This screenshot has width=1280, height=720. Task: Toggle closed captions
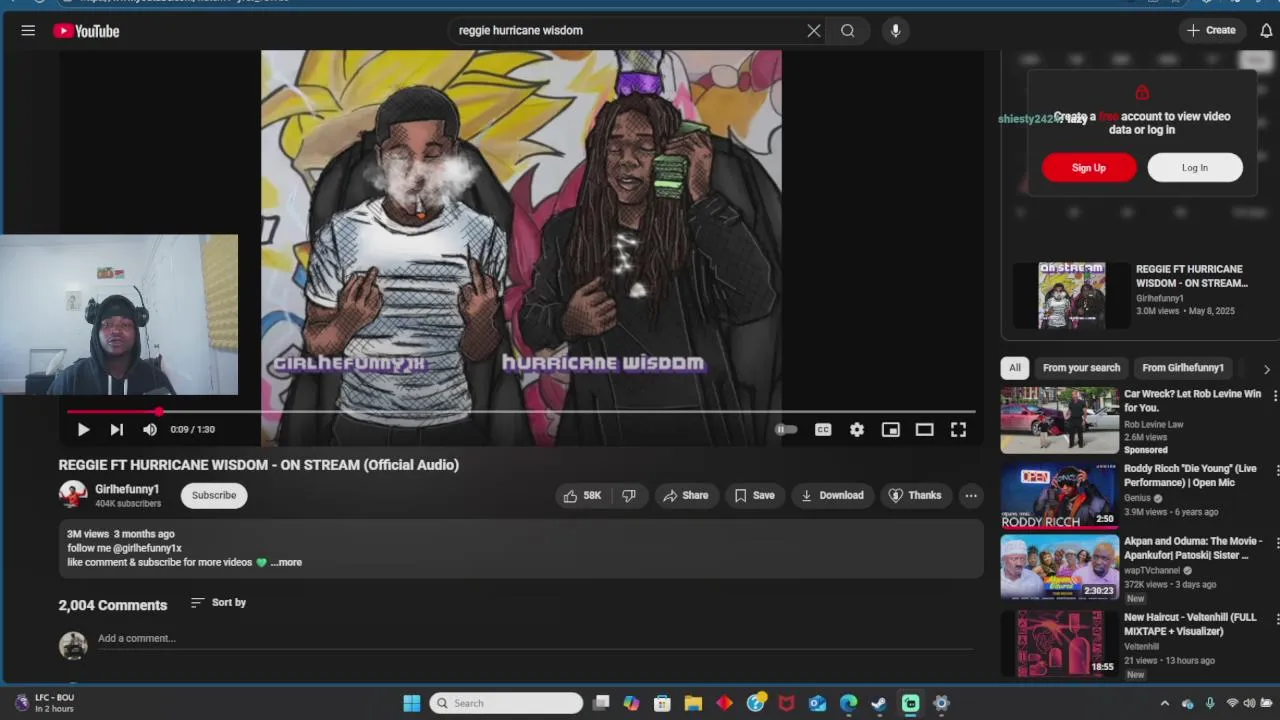(823, 430)
